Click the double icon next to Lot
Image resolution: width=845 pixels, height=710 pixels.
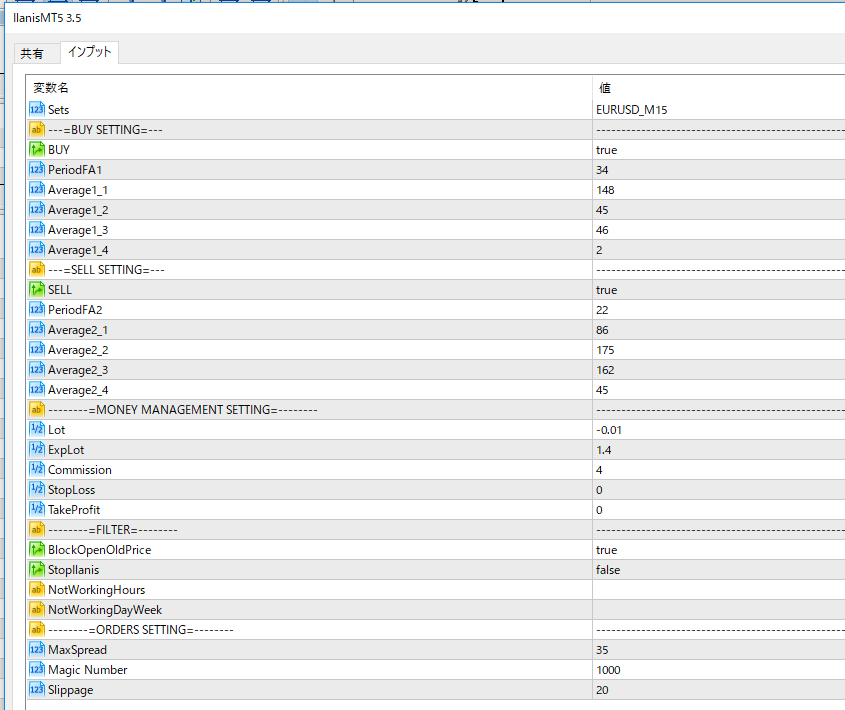tap(37, 429)
